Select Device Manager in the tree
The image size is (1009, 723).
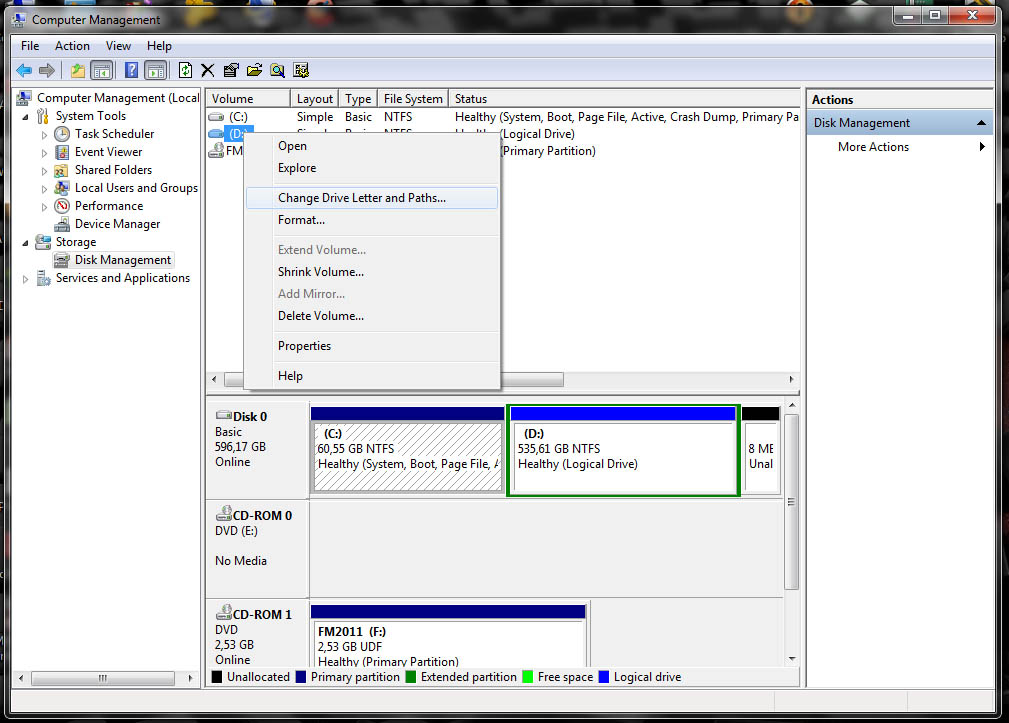tap(117, 224)
